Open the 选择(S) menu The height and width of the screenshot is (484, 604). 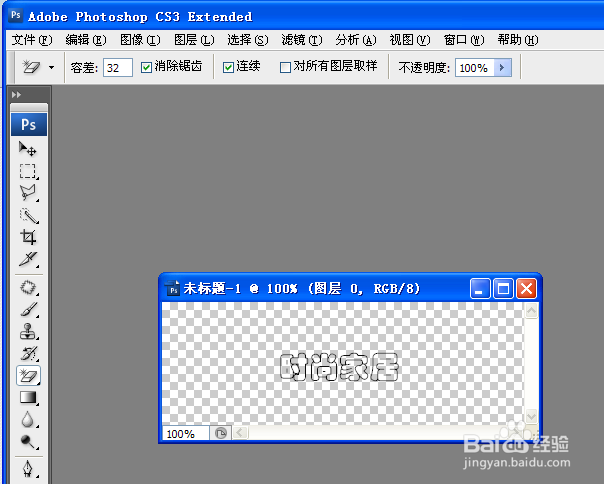click(247, 40)
